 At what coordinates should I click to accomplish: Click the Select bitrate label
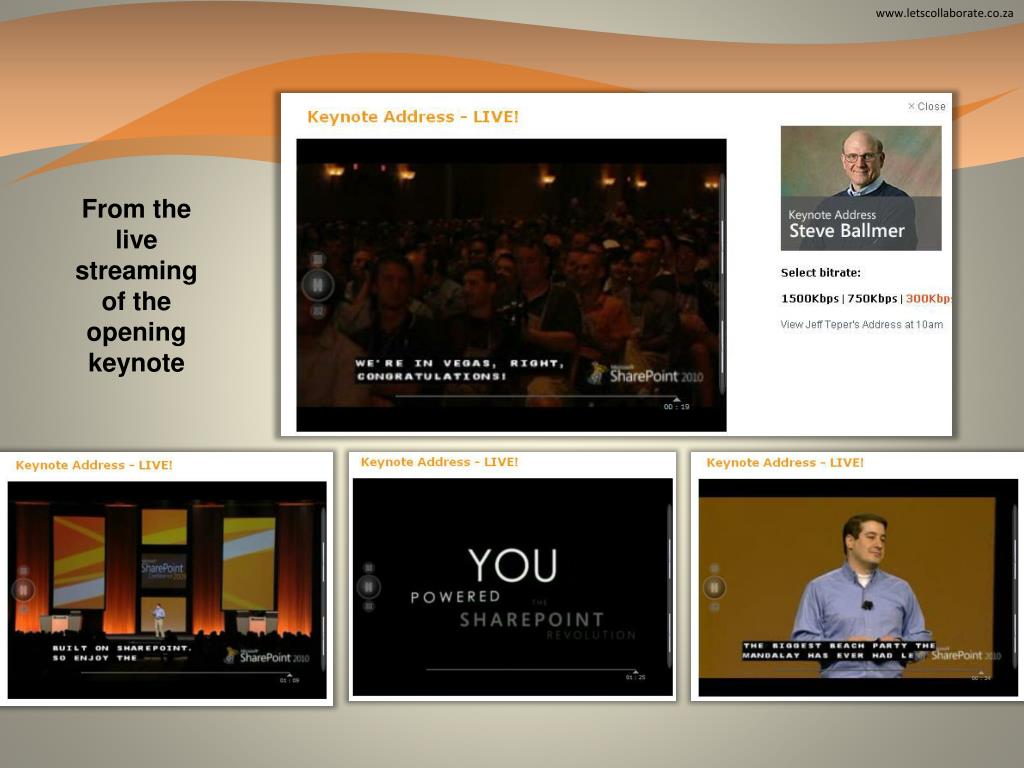[x=820, y=273]
